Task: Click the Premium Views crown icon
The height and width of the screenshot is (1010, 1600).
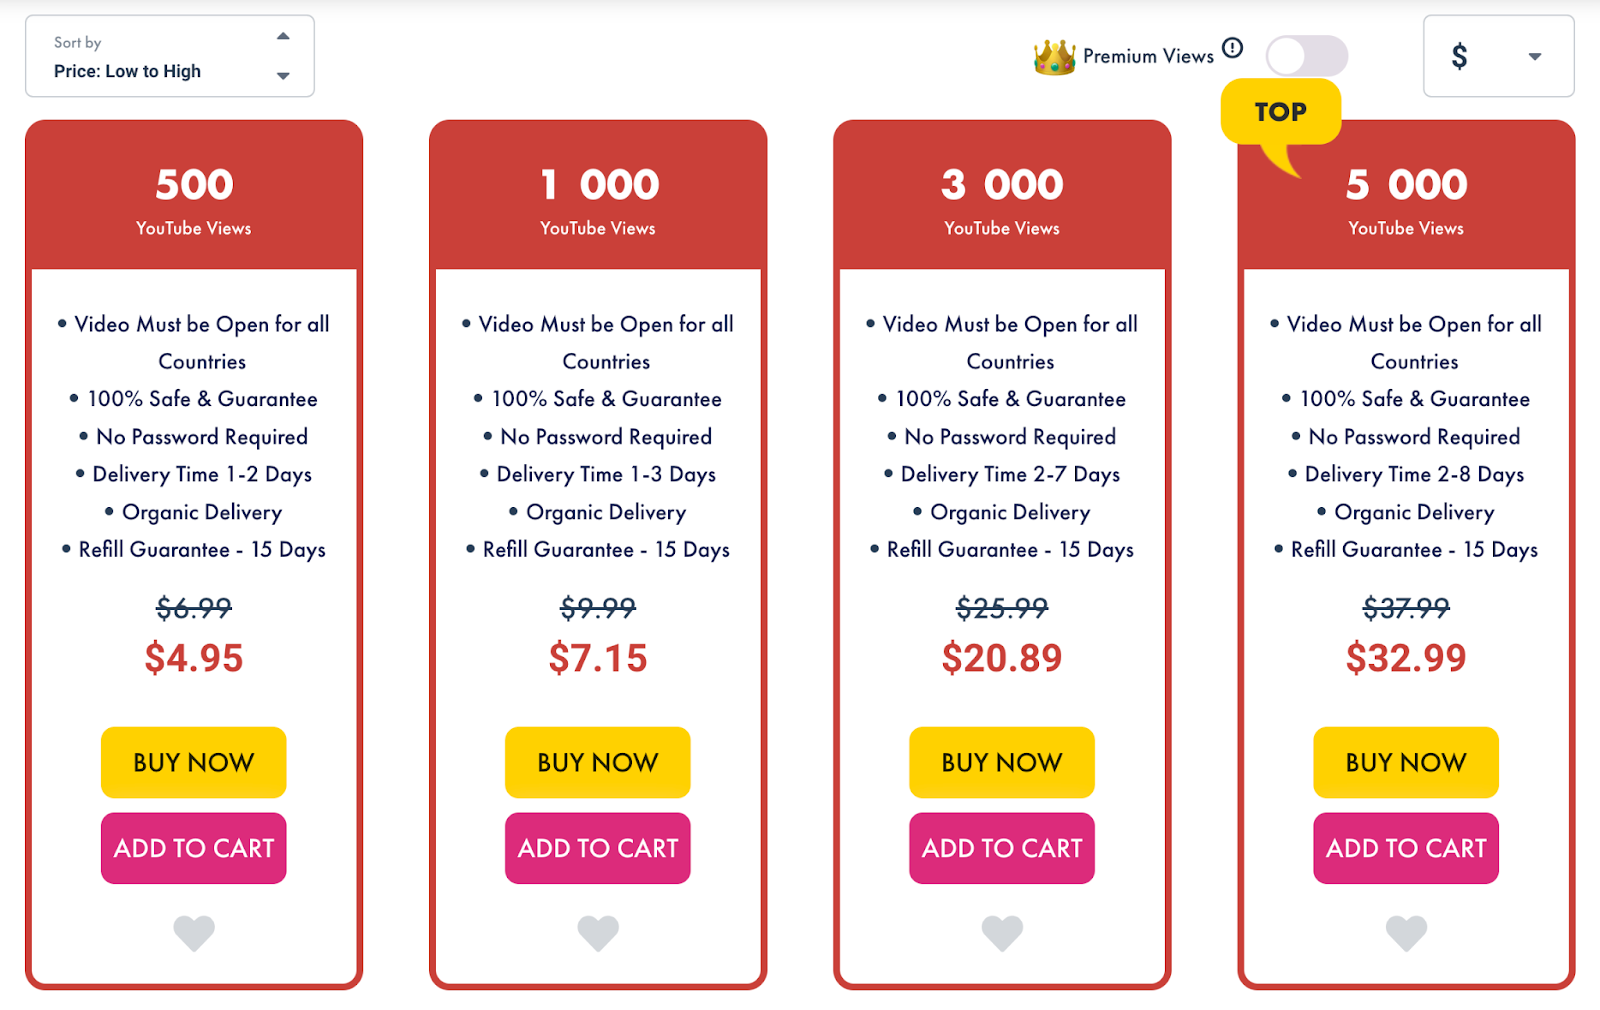Action: pyautogui.click(x=1054, y=57)
